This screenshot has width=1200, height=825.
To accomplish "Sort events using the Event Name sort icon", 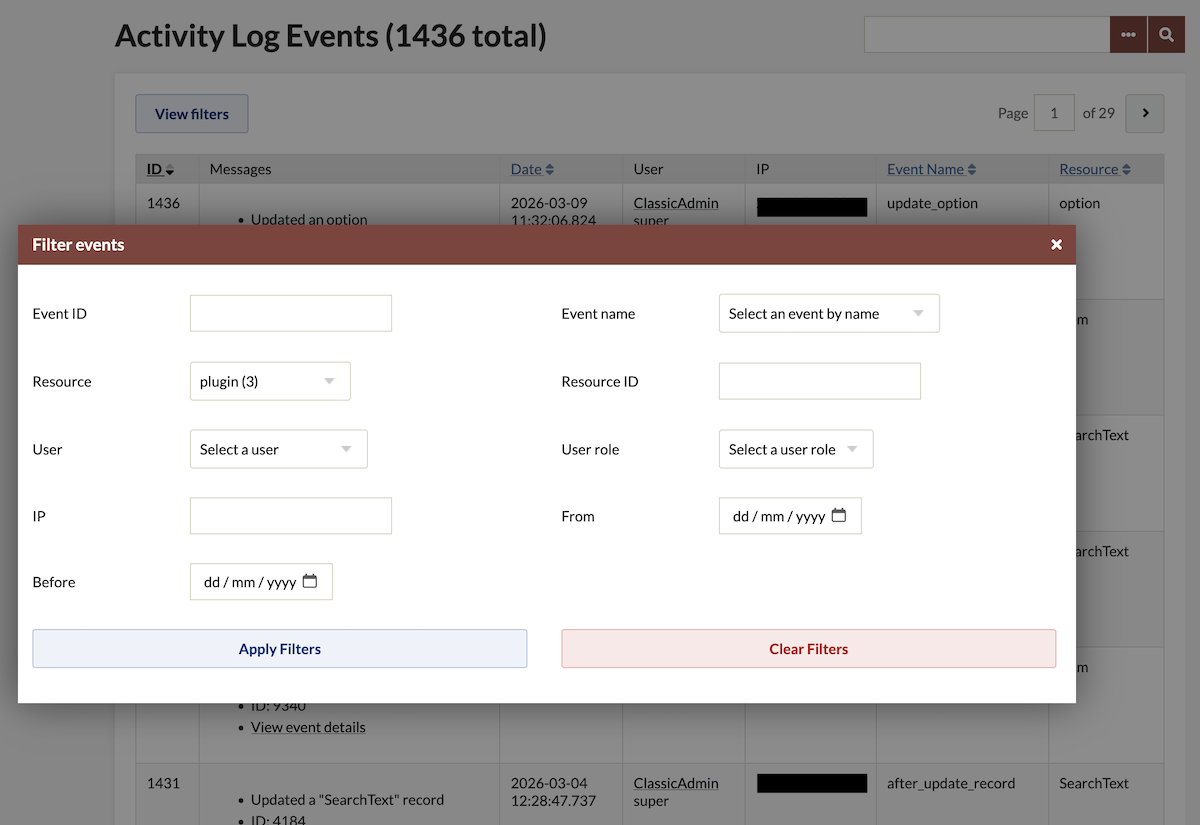I will 971,168.
